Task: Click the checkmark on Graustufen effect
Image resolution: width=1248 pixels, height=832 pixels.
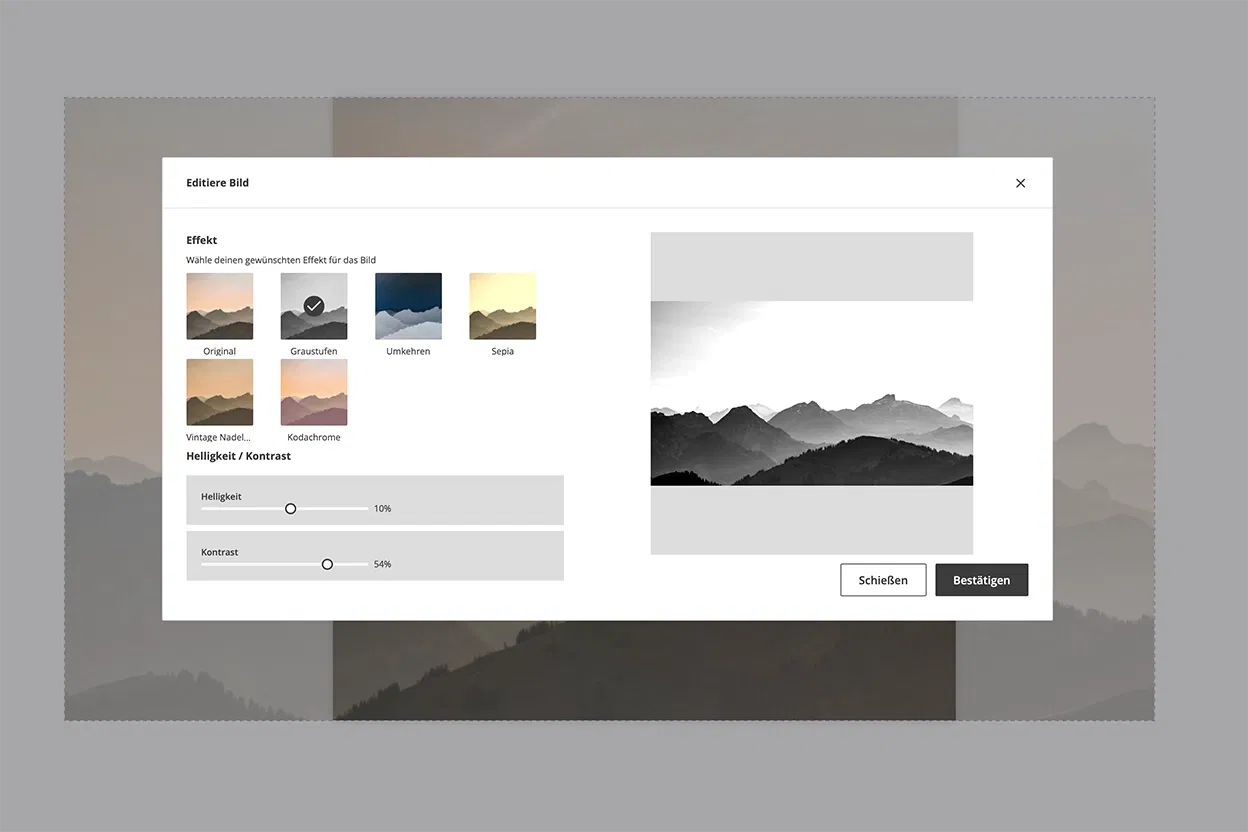Action: tap(314, 306)
